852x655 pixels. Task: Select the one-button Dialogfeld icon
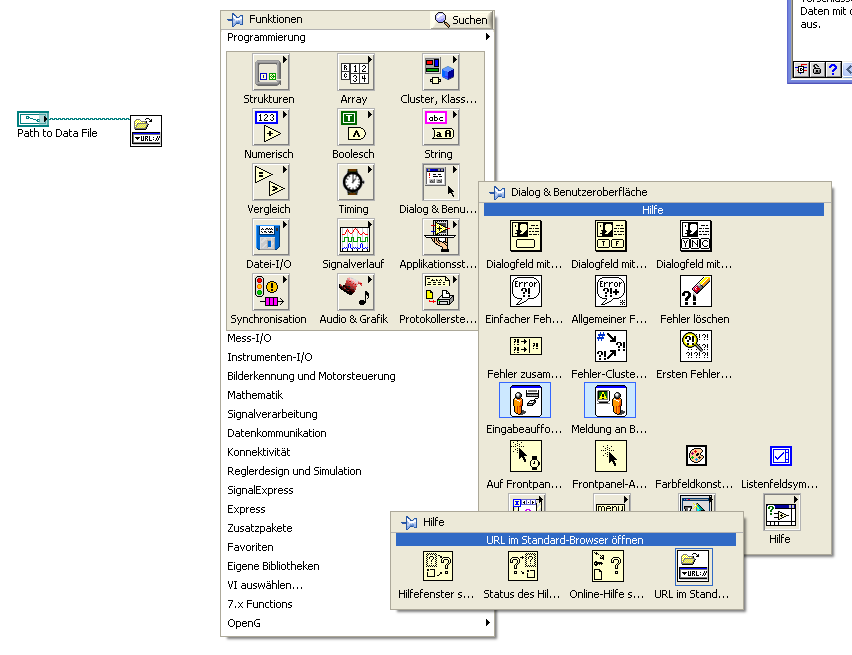point(525,236)
